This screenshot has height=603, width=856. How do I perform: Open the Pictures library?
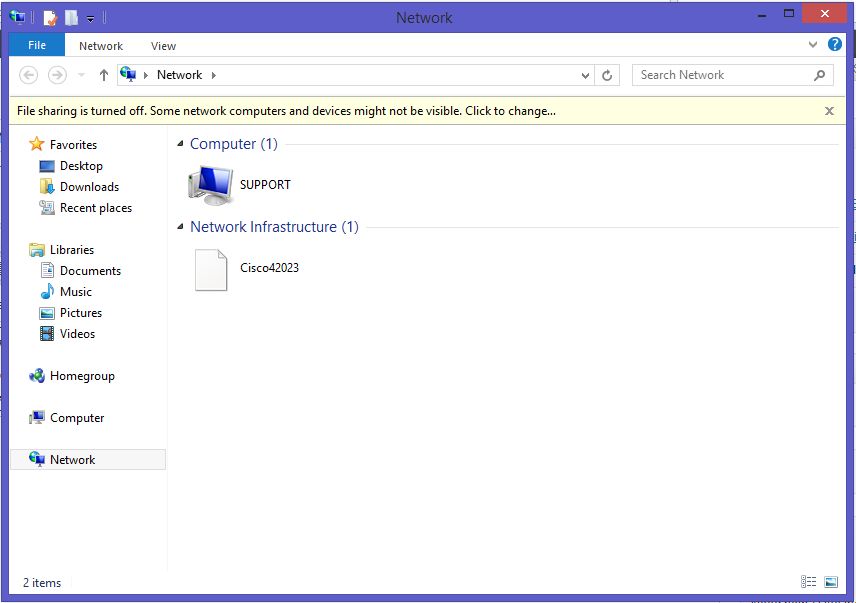(81, 313)
